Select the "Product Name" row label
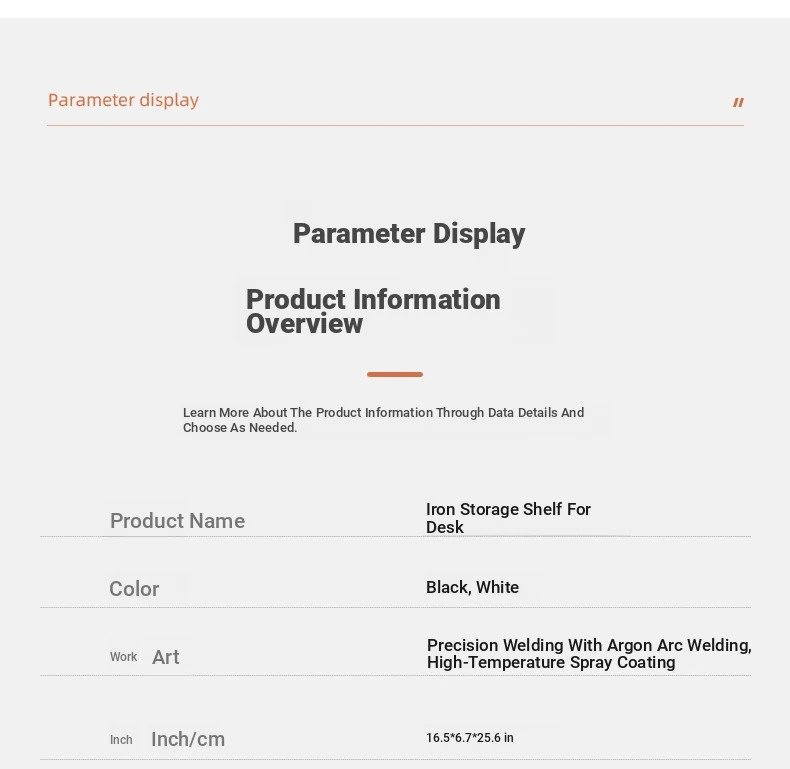This screenshot has width=790, height=769. click(177, 521)
